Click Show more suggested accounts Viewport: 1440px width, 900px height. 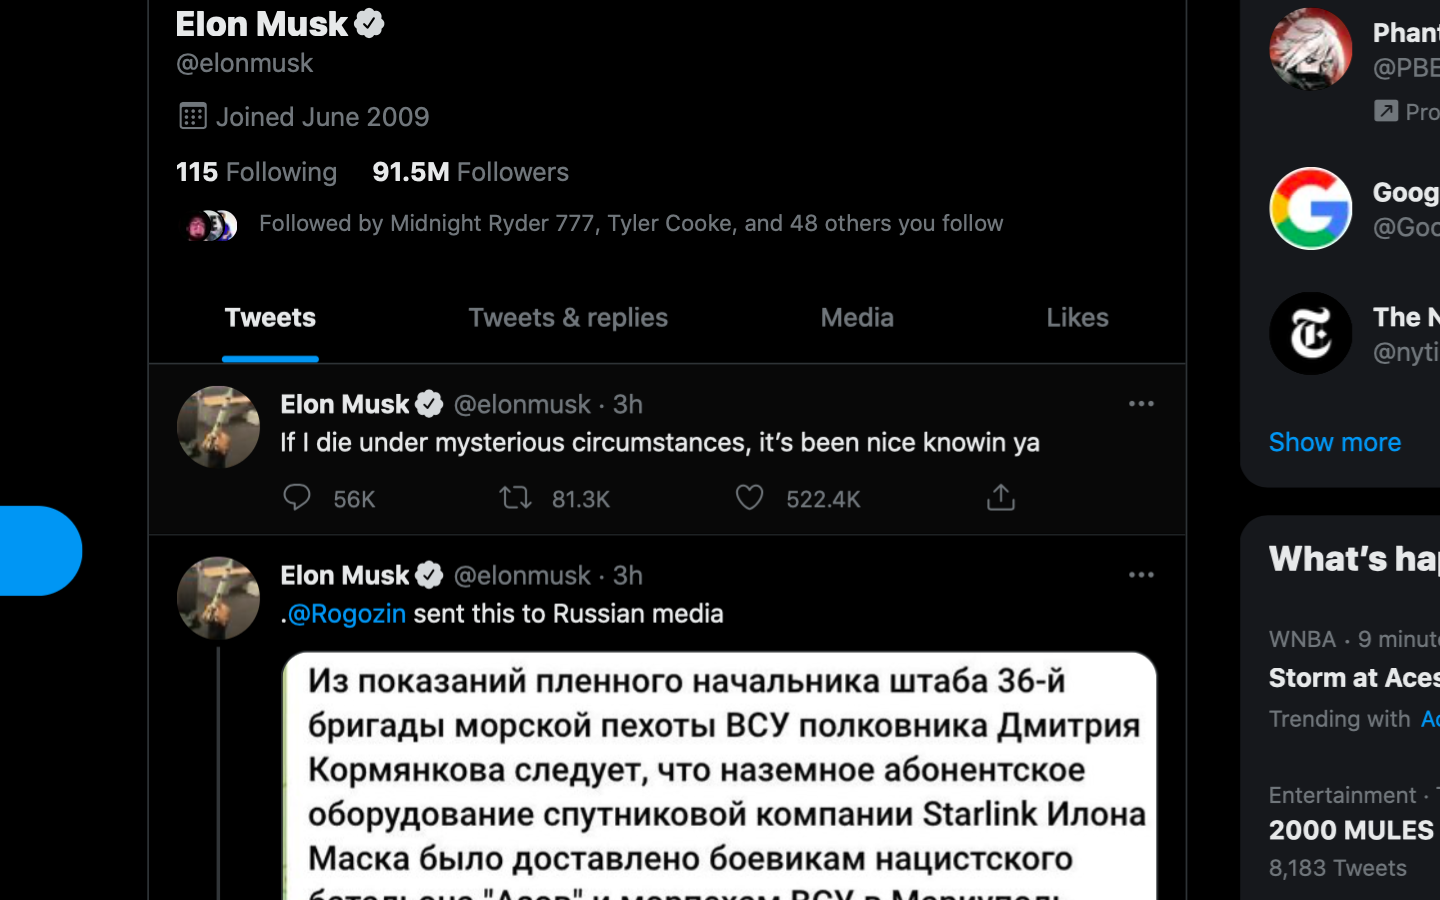tap(1334, 442)
